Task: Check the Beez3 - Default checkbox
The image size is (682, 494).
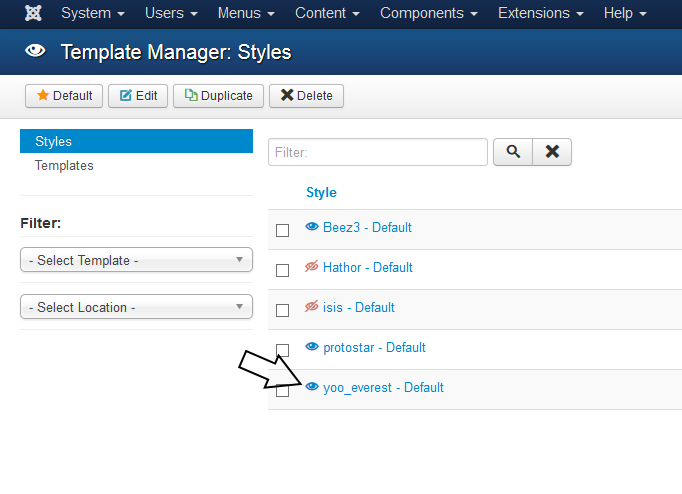Action: click(x=282, y=230)
